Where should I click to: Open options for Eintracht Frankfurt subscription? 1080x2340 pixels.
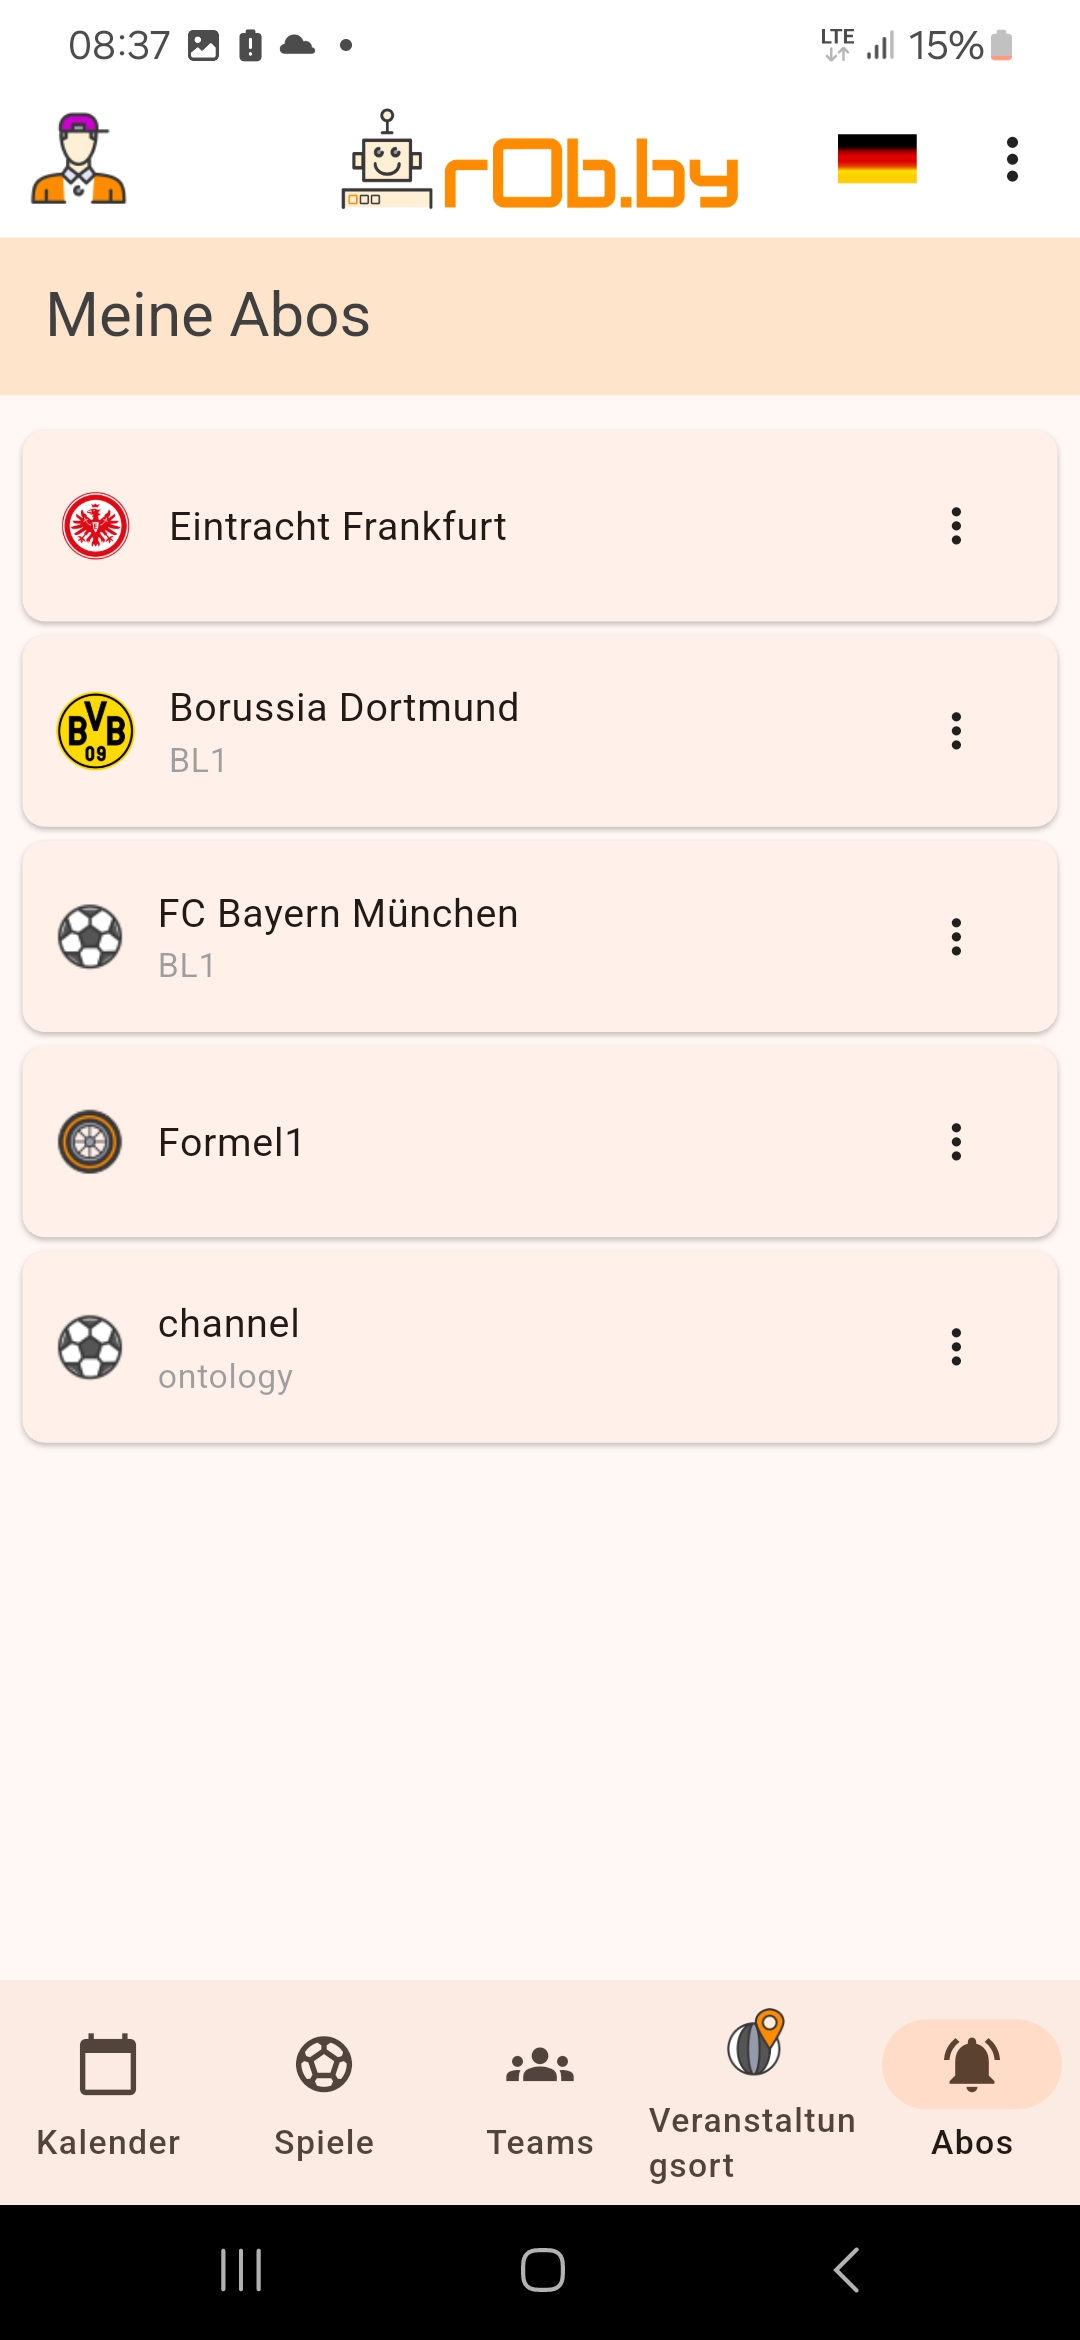(956, 526)
